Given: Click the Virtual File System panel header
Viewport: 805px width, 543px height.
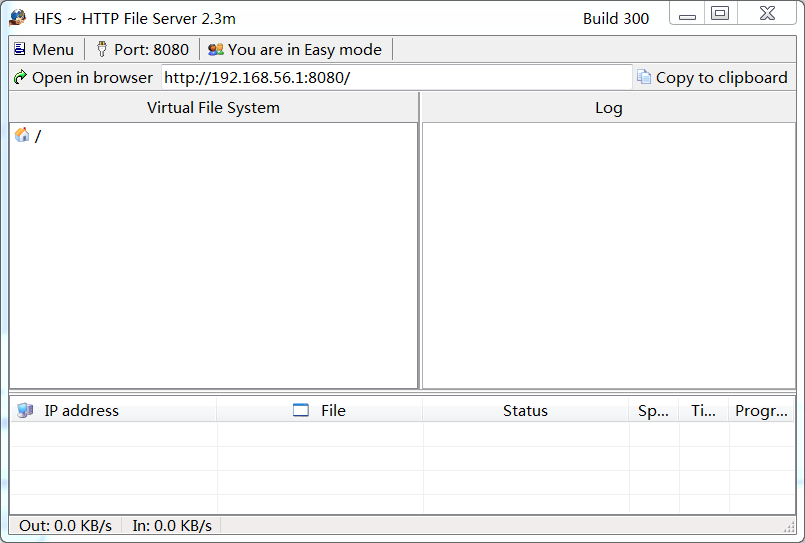Looking at the screenshot, I should click(x=213, y=107).
